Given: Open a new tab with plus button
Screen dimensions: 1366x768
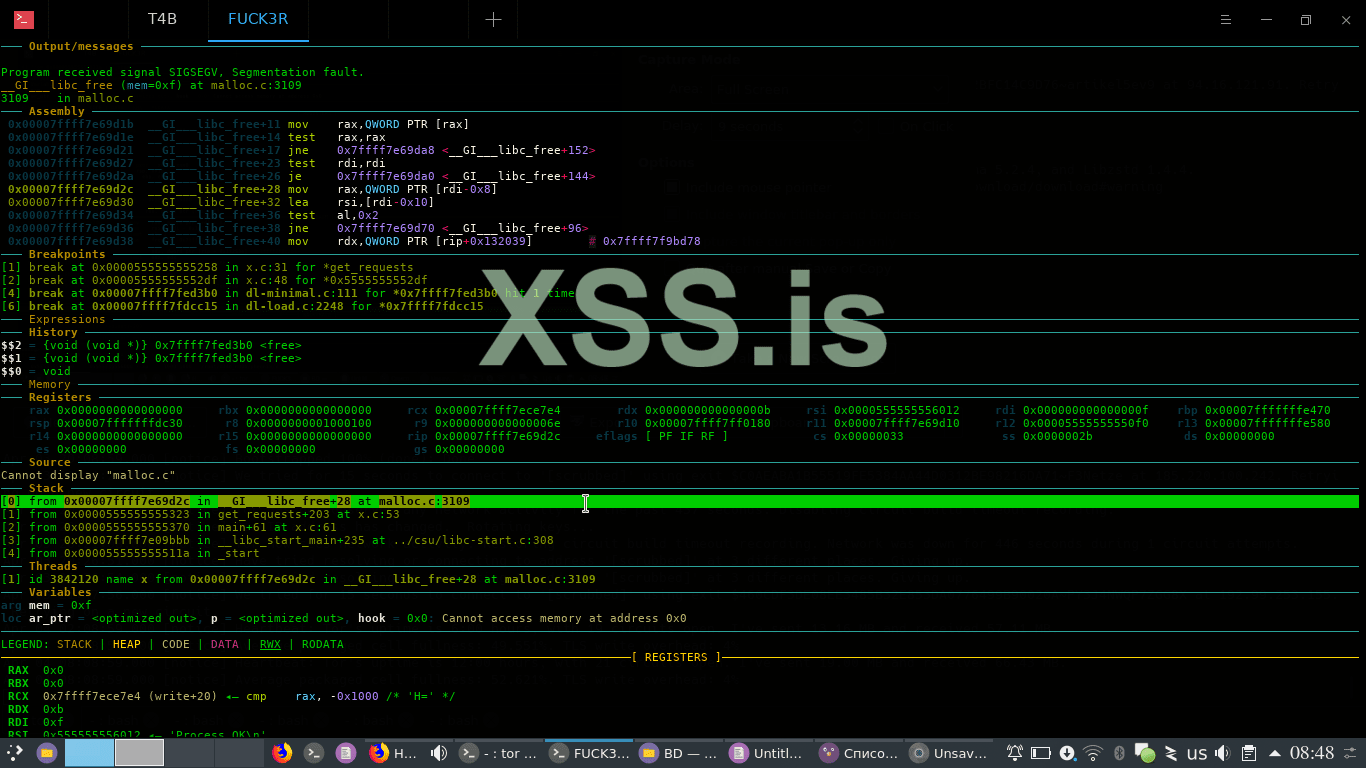Looking at the screenshot, I should [493, 20].
